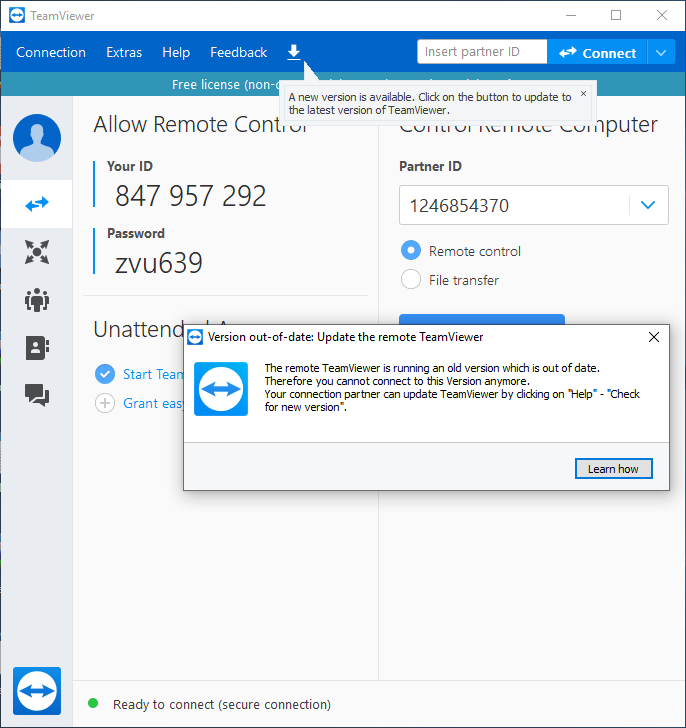This screenshot has height=728, width=686.
Task: Close the new version tooltip
Action: (x=583, y=94)
